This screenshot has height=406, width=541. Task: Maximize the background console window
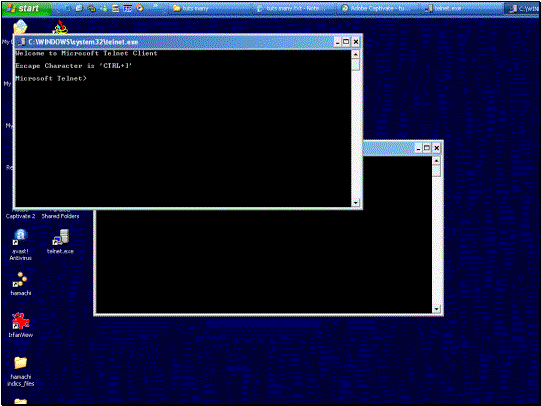point(427,148)
